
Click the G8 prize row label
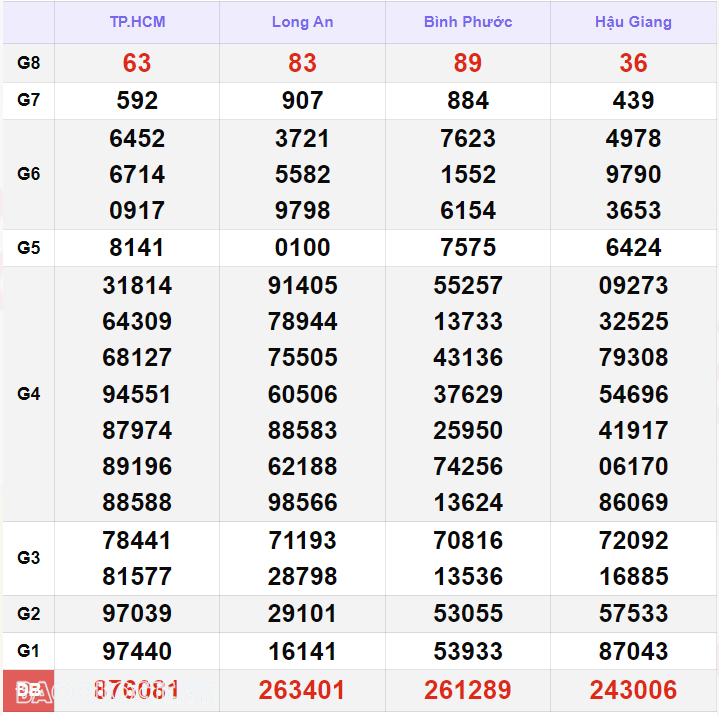[x=29, y=63]
